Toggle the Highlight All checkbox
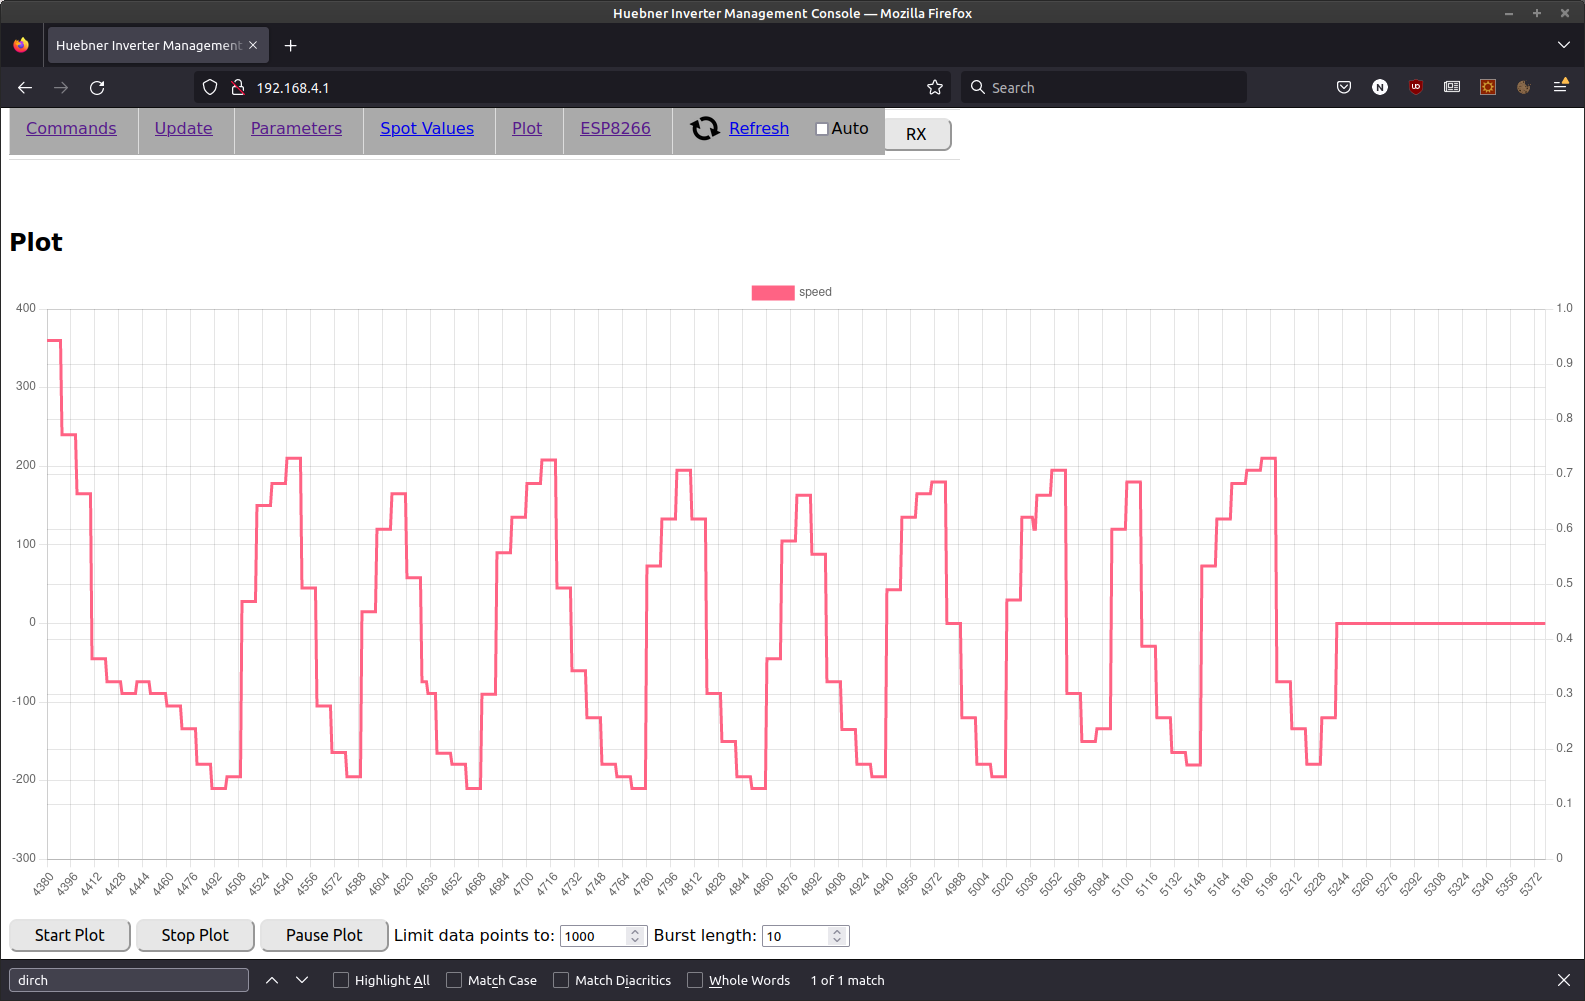The image size is (1585, 1001). (341, 980)
